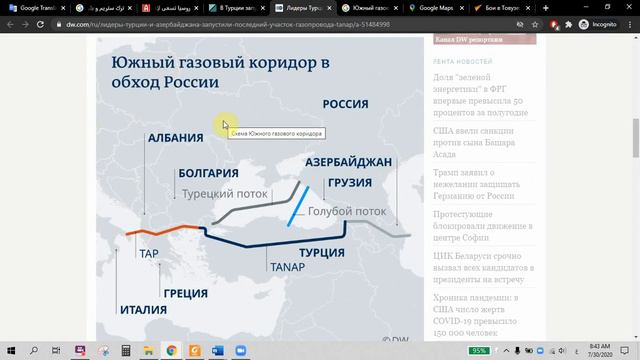Open a new tab with the plus button

tap(546, 8)
